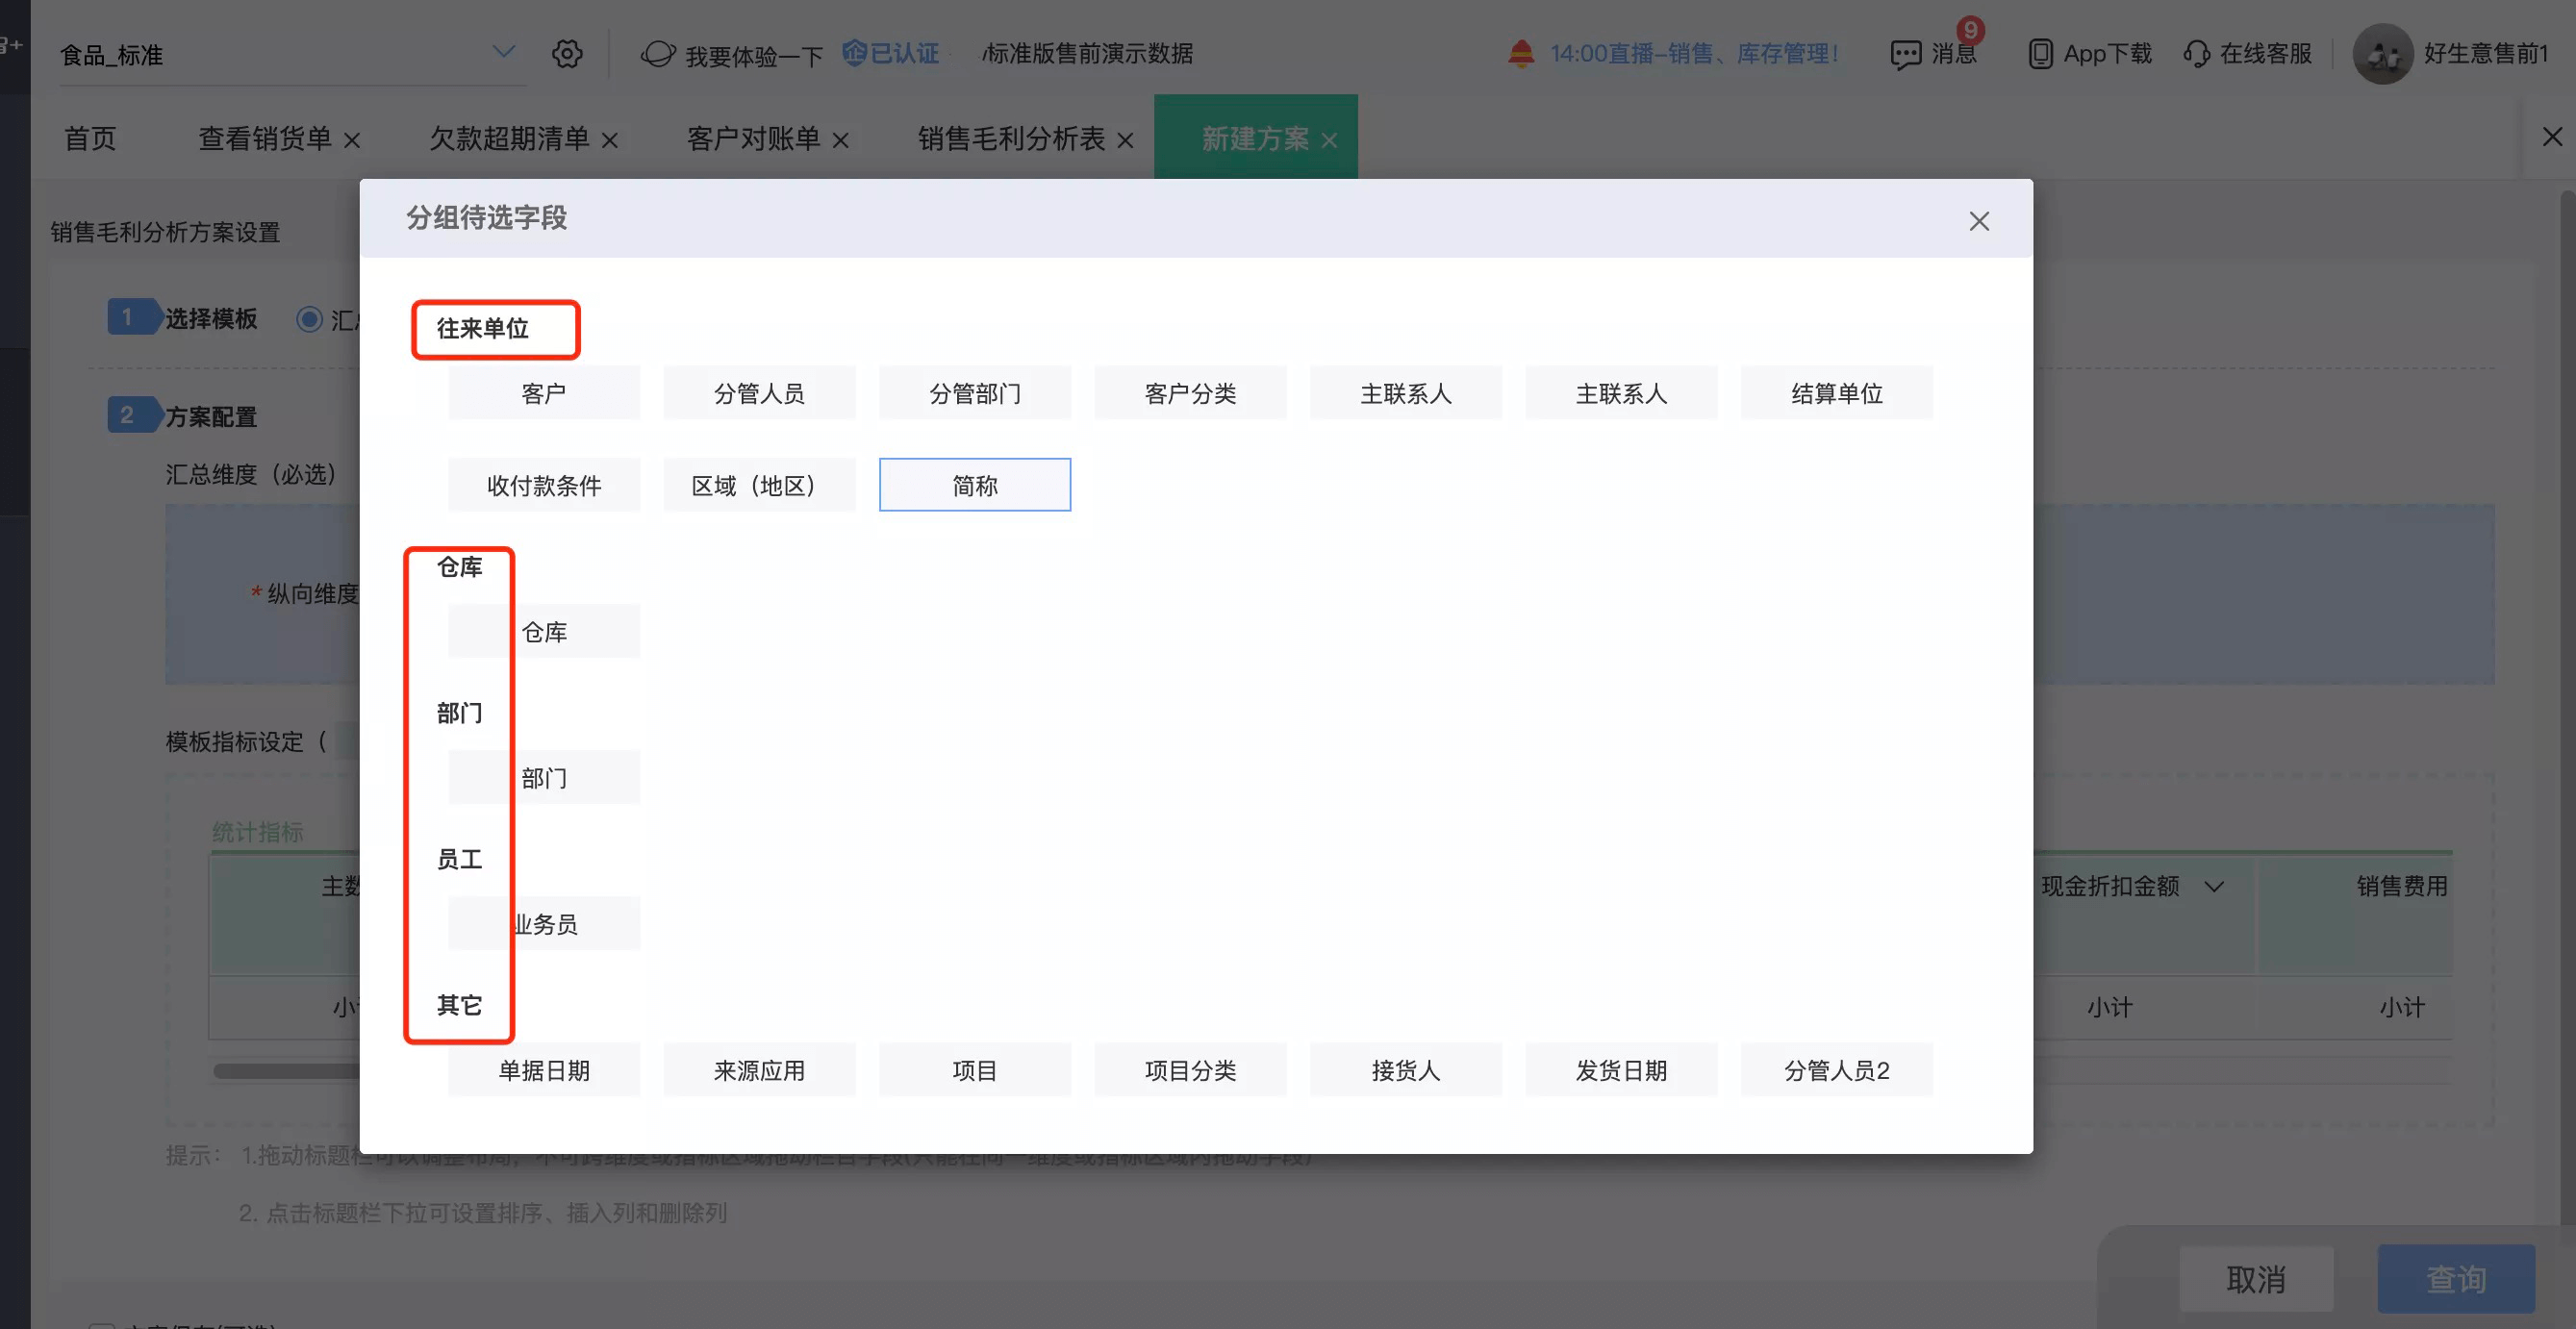Select the 分管人员2 field
2576x1329 pixels.
pyautogui.click(x=1837, y=1070)
